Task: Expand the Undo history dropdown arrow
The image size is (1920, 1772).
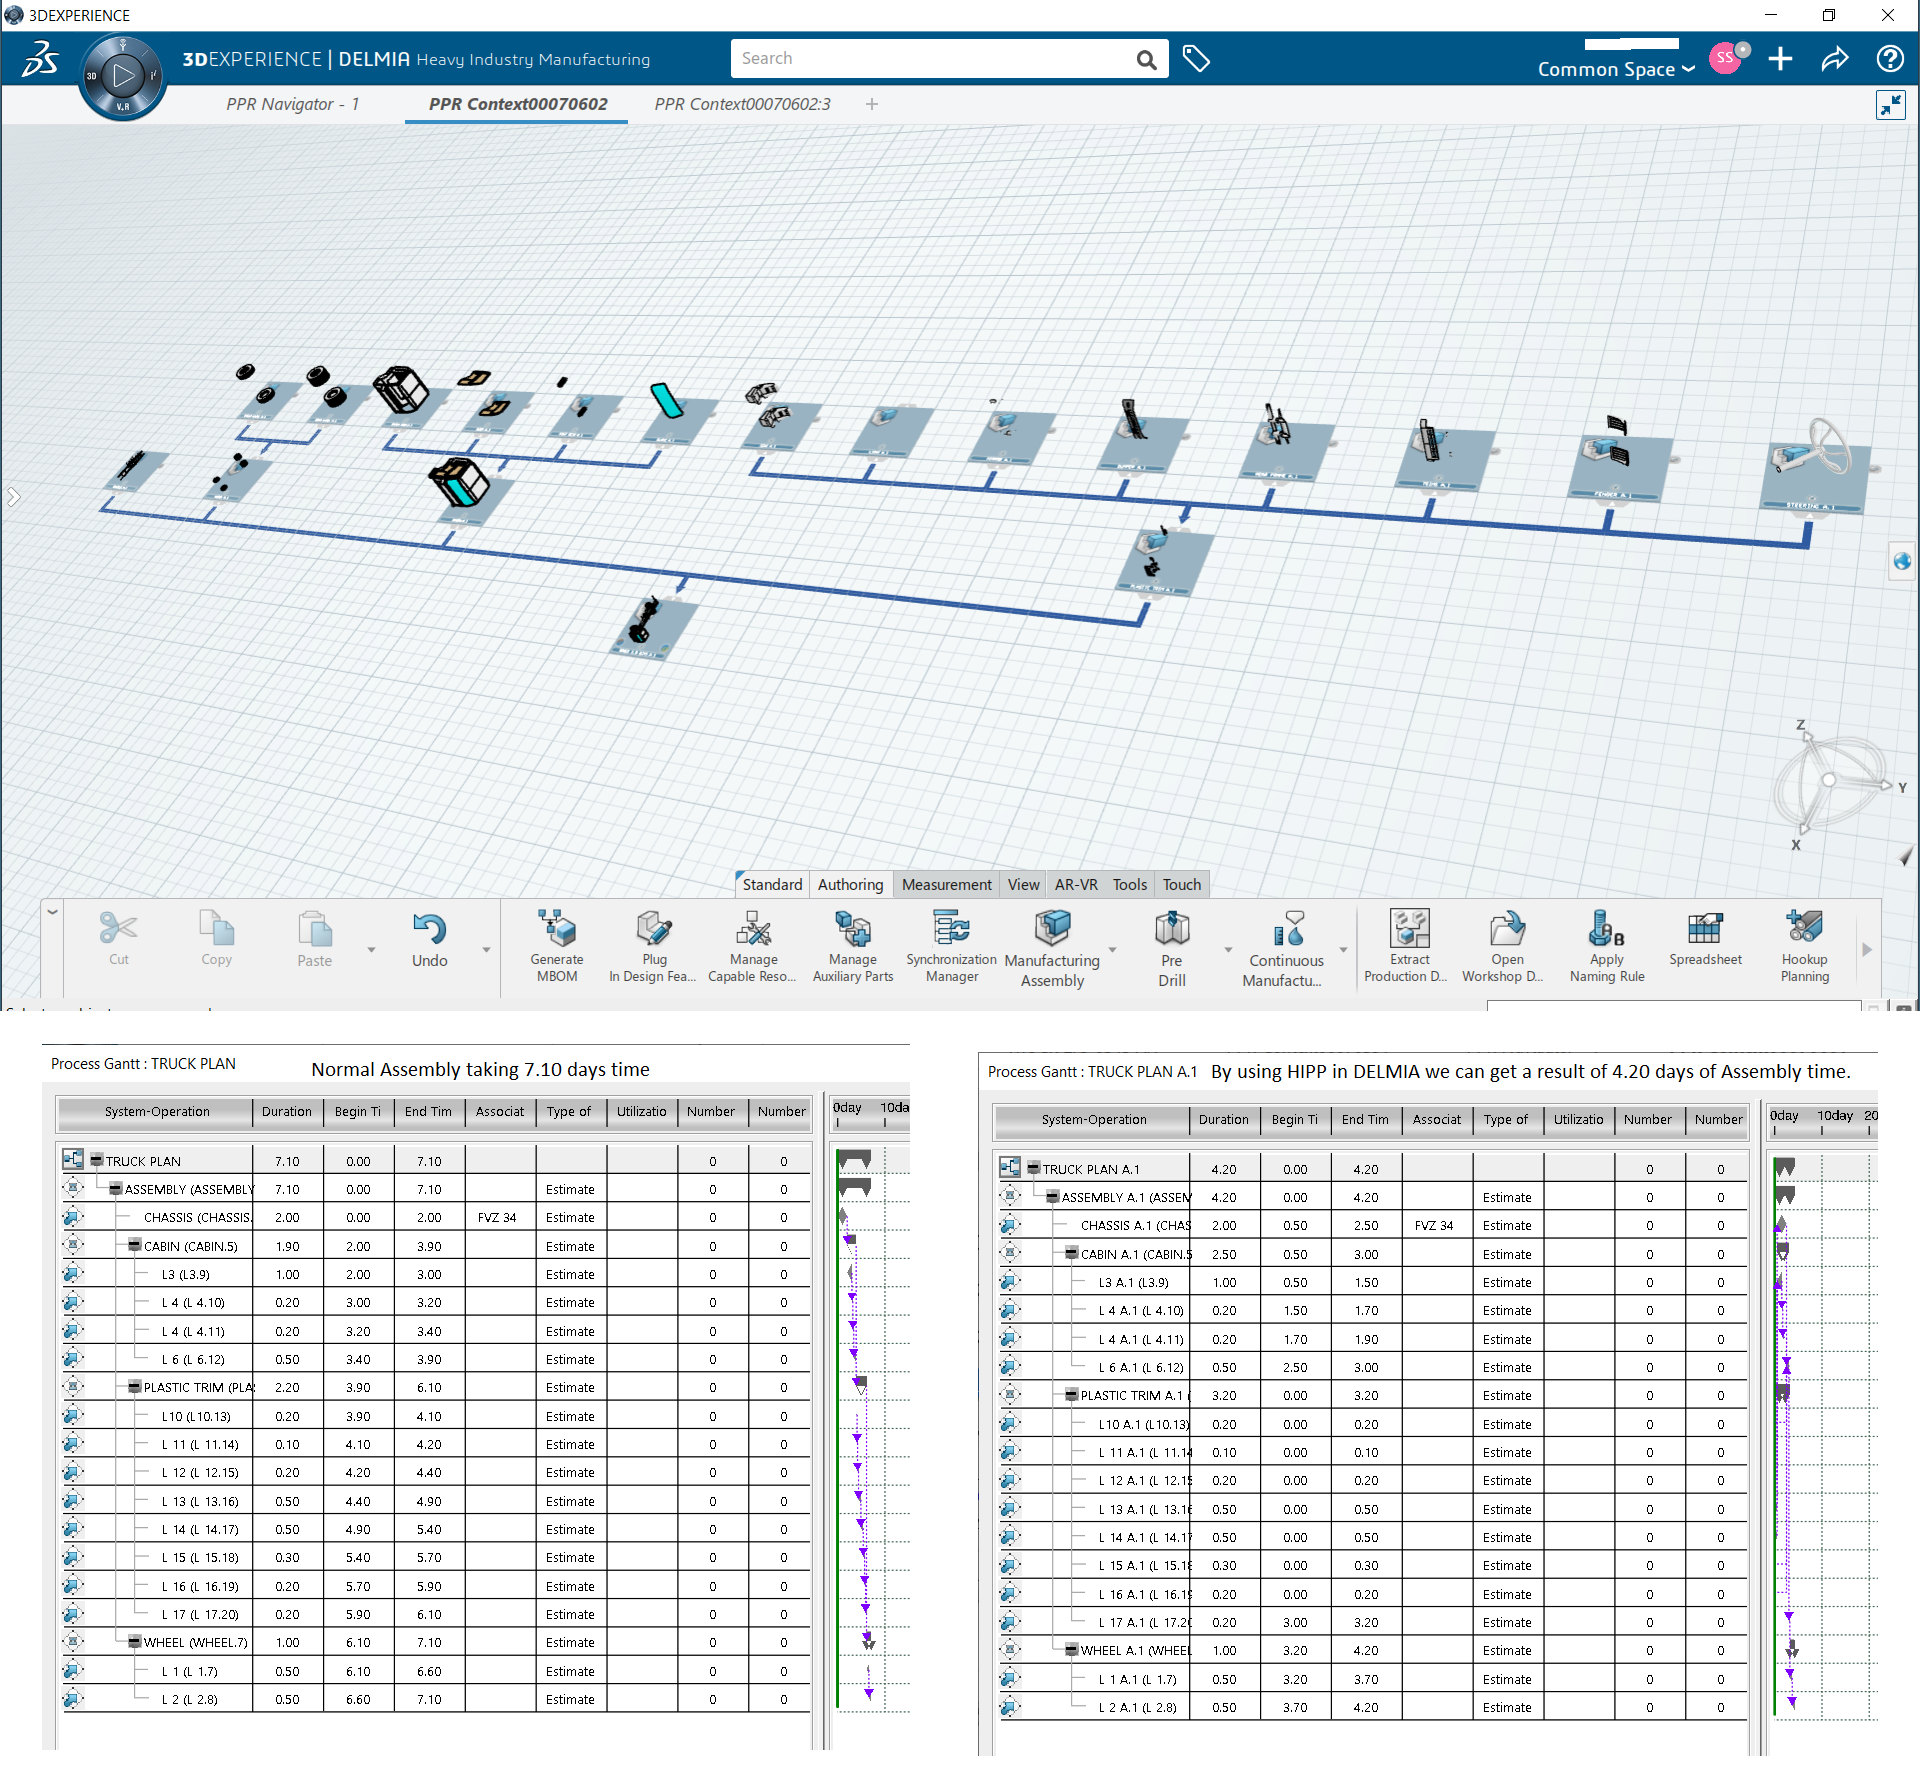Action: click(486, 950)
